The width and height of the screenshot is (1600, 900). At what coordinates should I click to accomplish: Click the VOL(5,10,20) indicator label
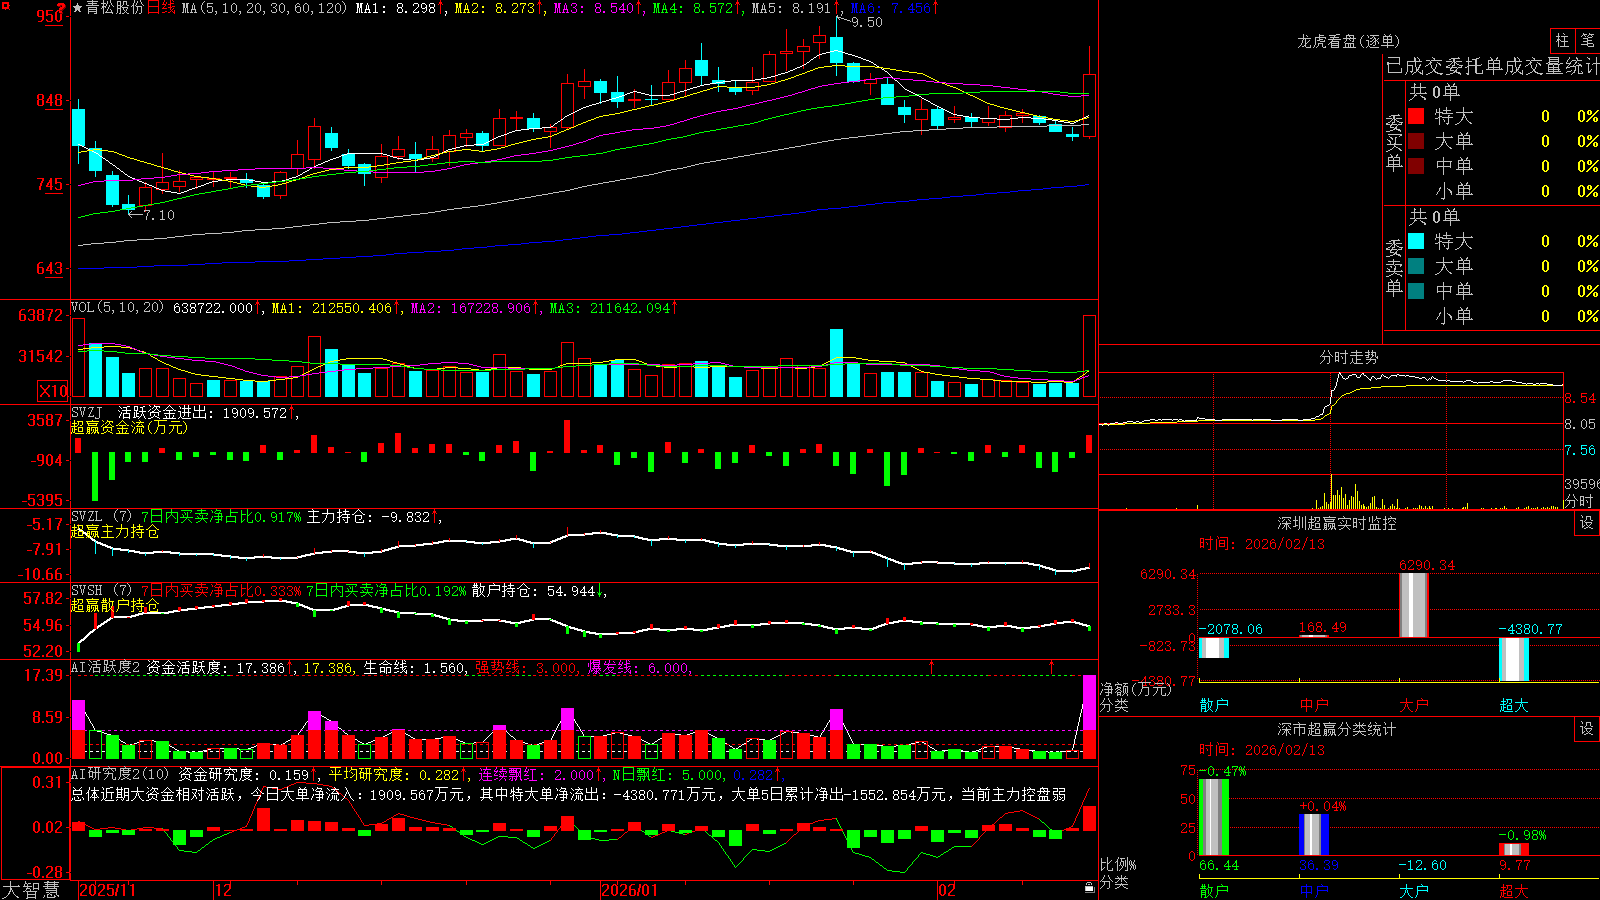(117, 308)
